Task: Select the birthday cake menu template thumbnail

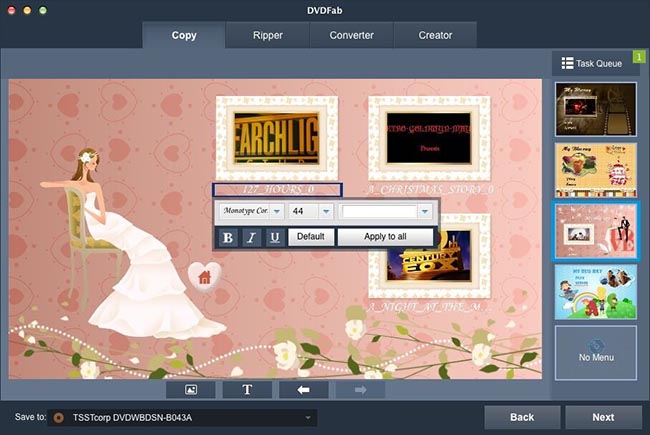Action: pyautogui.click(x=596, y=170)
